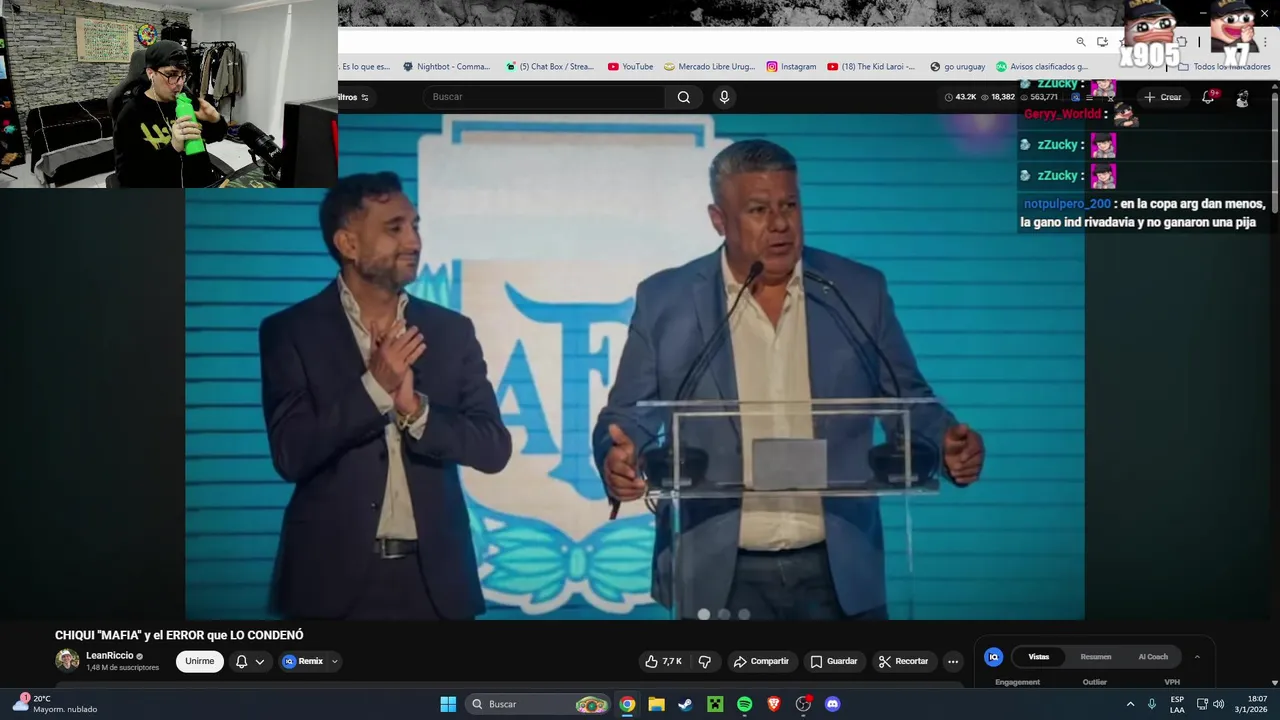Switch to the Vistas tab
The image size is (1280, 720).
point(1039,657)
